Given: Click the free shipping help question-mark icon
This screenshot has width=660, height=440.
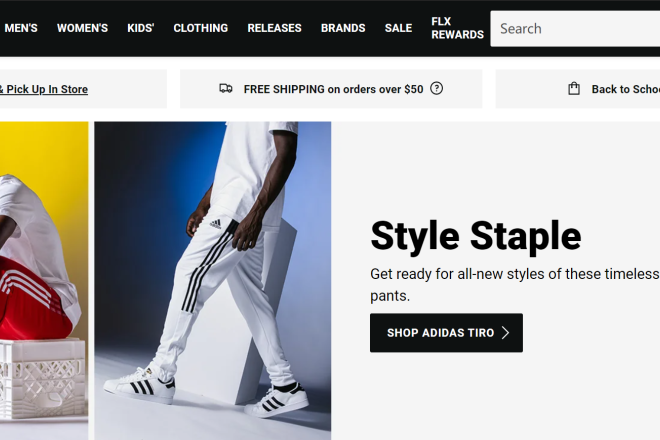Looking at the screenshot, I should coord(436,89).
